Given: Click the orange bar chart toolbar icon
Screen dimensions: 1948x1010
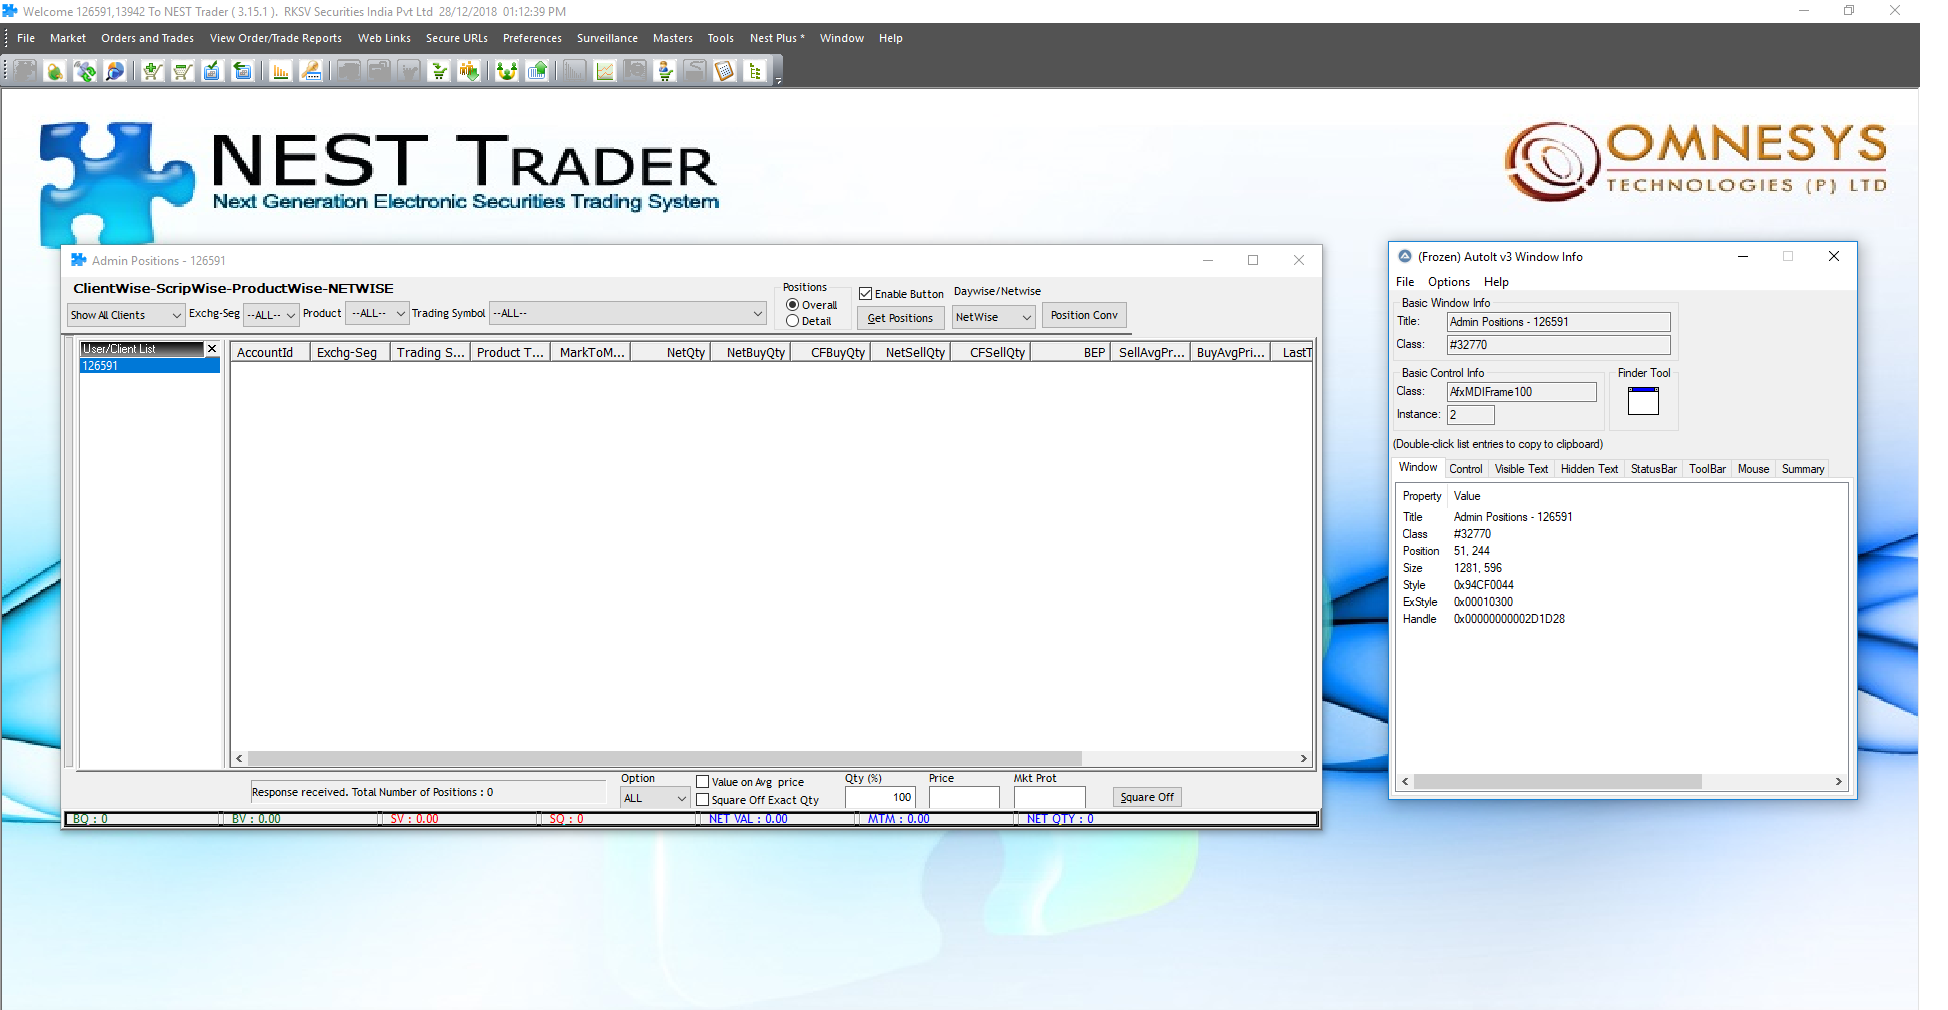Looking at the screenshot, I should (x=281, y=71).
